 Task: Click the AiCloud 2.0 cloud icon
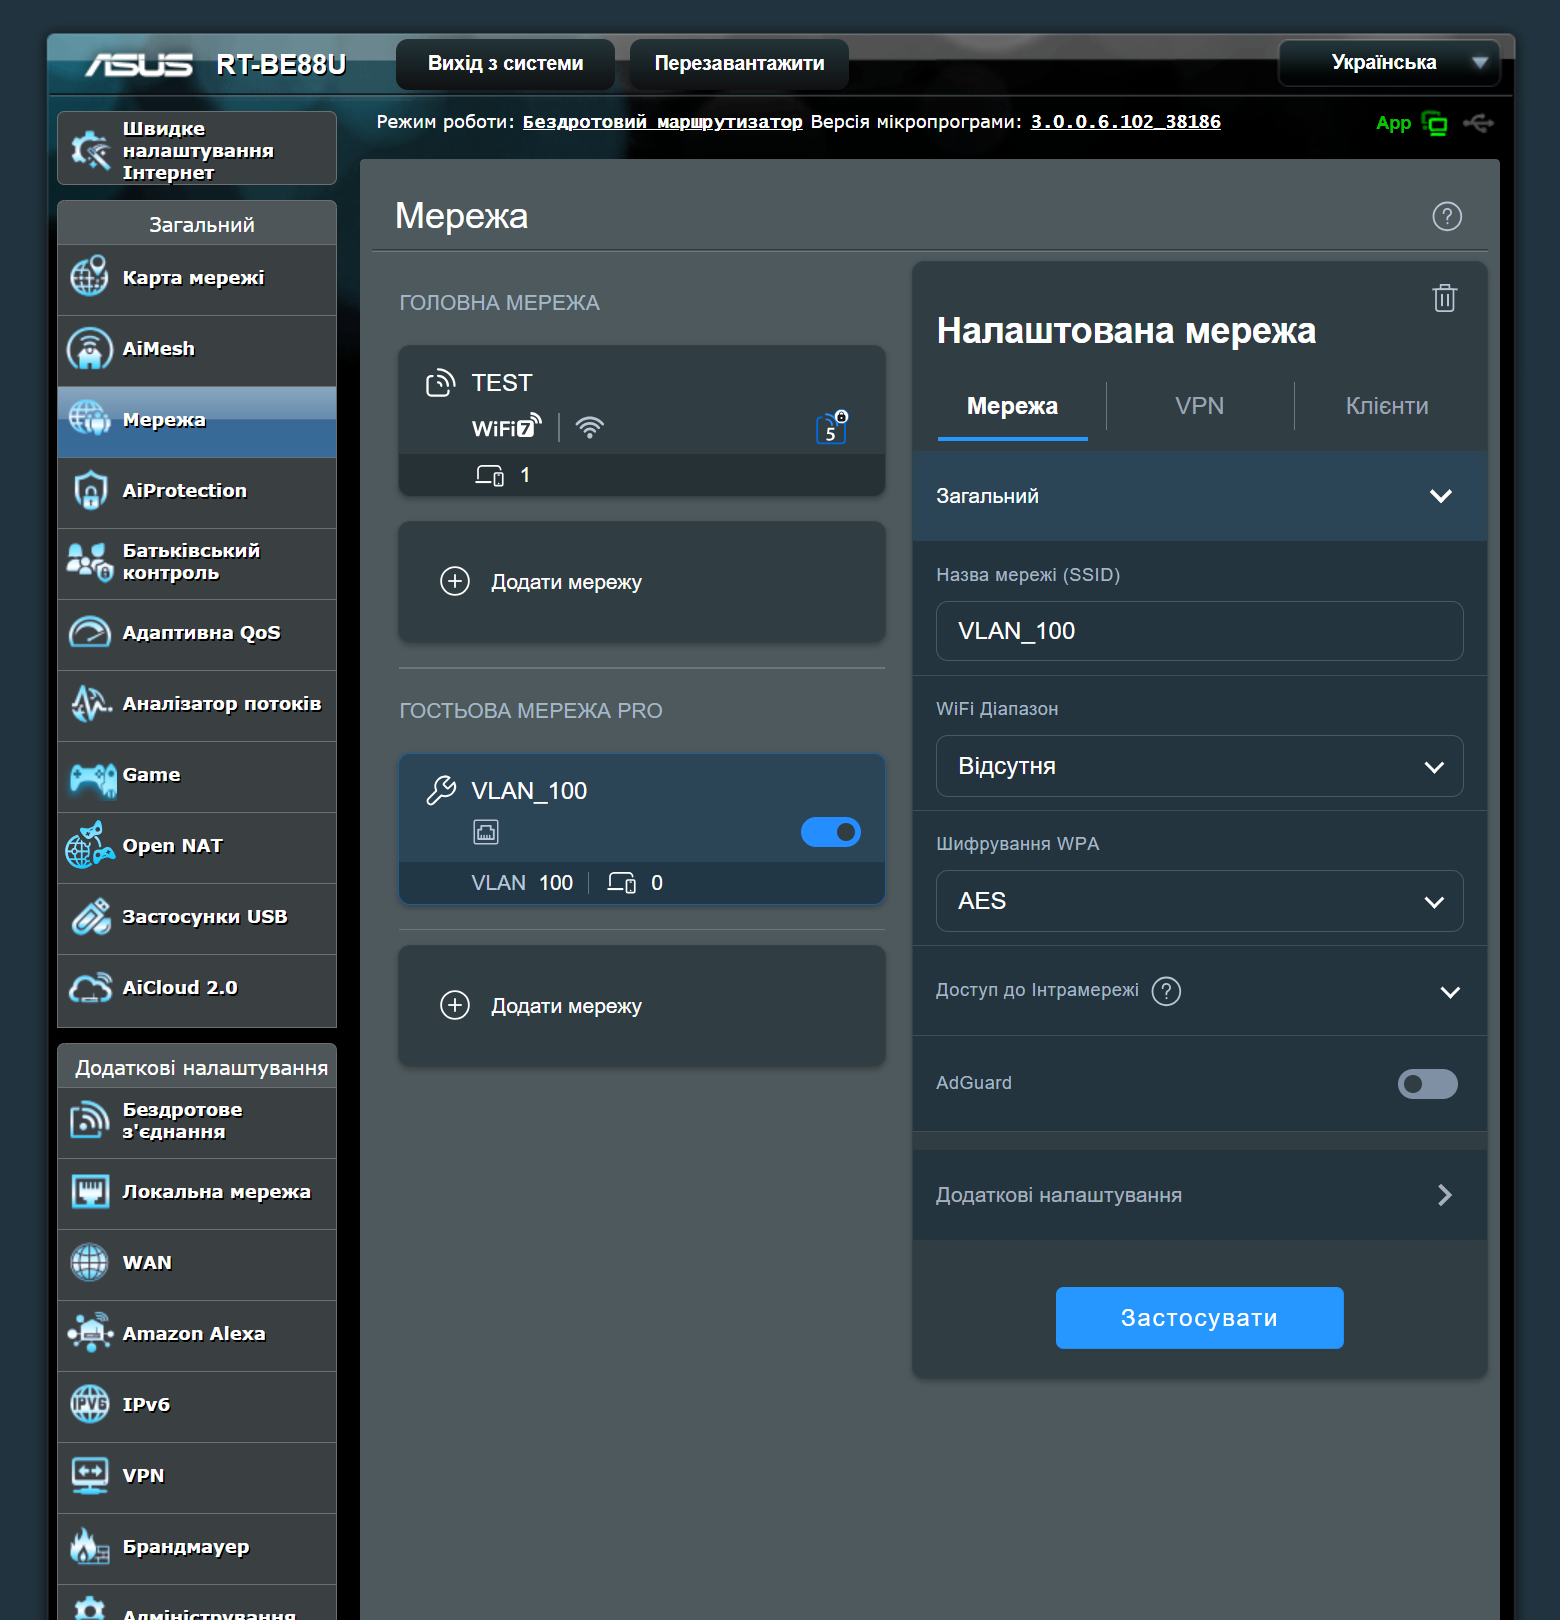pyautogui.click(x=89, y=987)
